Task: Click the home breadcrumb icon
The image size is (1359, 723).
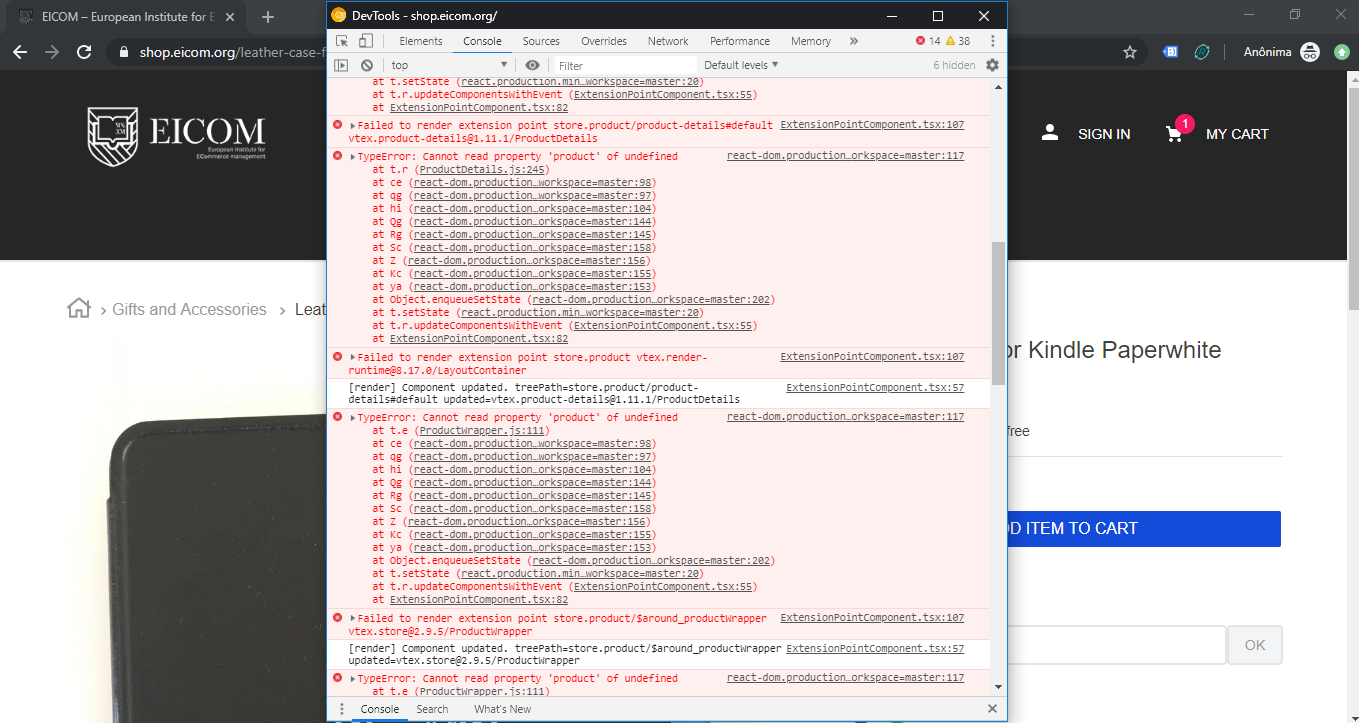Action: click(78, 309)
